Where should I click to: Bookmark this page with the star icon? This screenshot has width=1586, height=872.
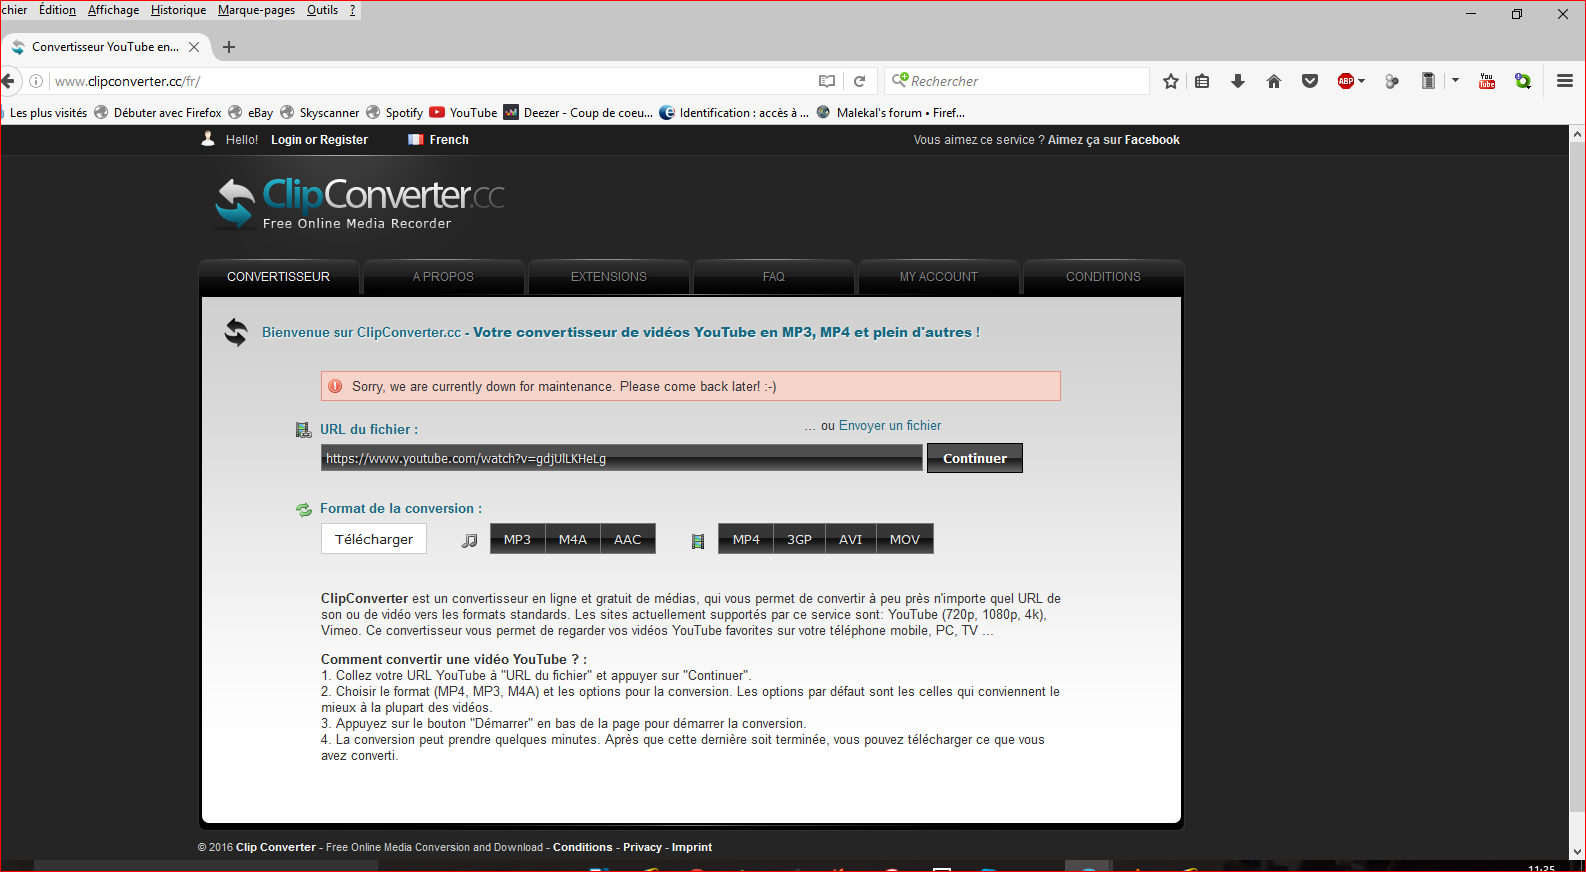click(1171, 81)
